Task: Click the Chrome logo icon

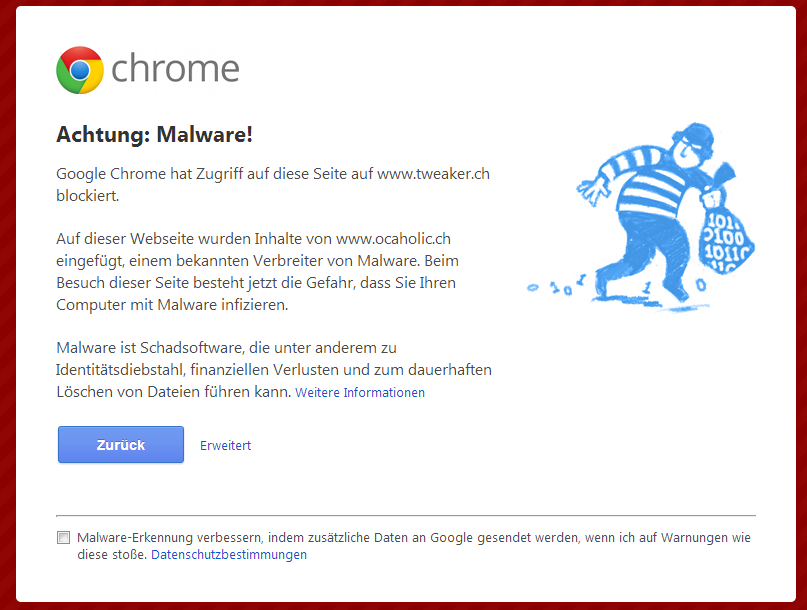Action: [80, 70]
